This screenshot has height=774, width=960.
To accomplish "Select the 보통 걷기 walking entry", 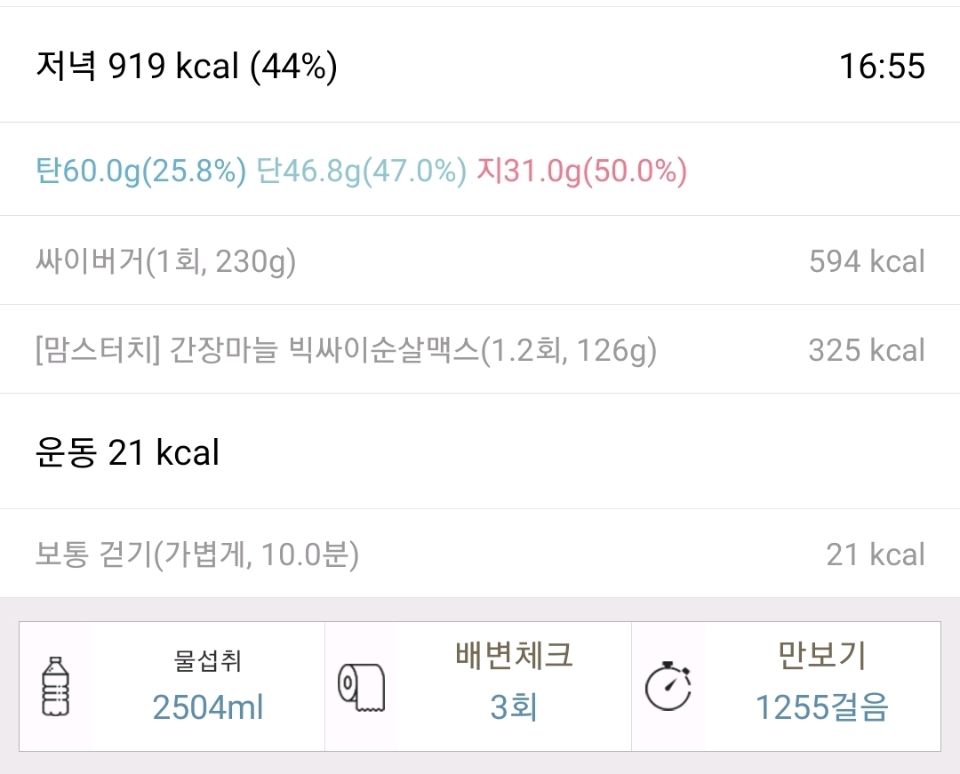I will coord(480,553).
